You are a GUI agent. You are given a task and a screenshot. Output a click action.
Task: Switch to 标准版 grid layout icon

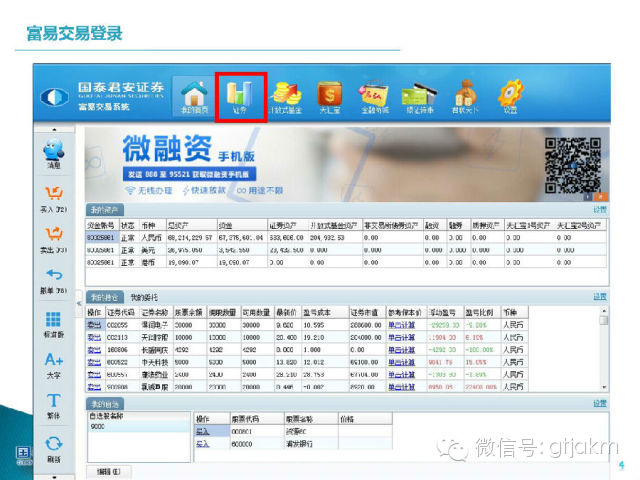click(53, 324)
